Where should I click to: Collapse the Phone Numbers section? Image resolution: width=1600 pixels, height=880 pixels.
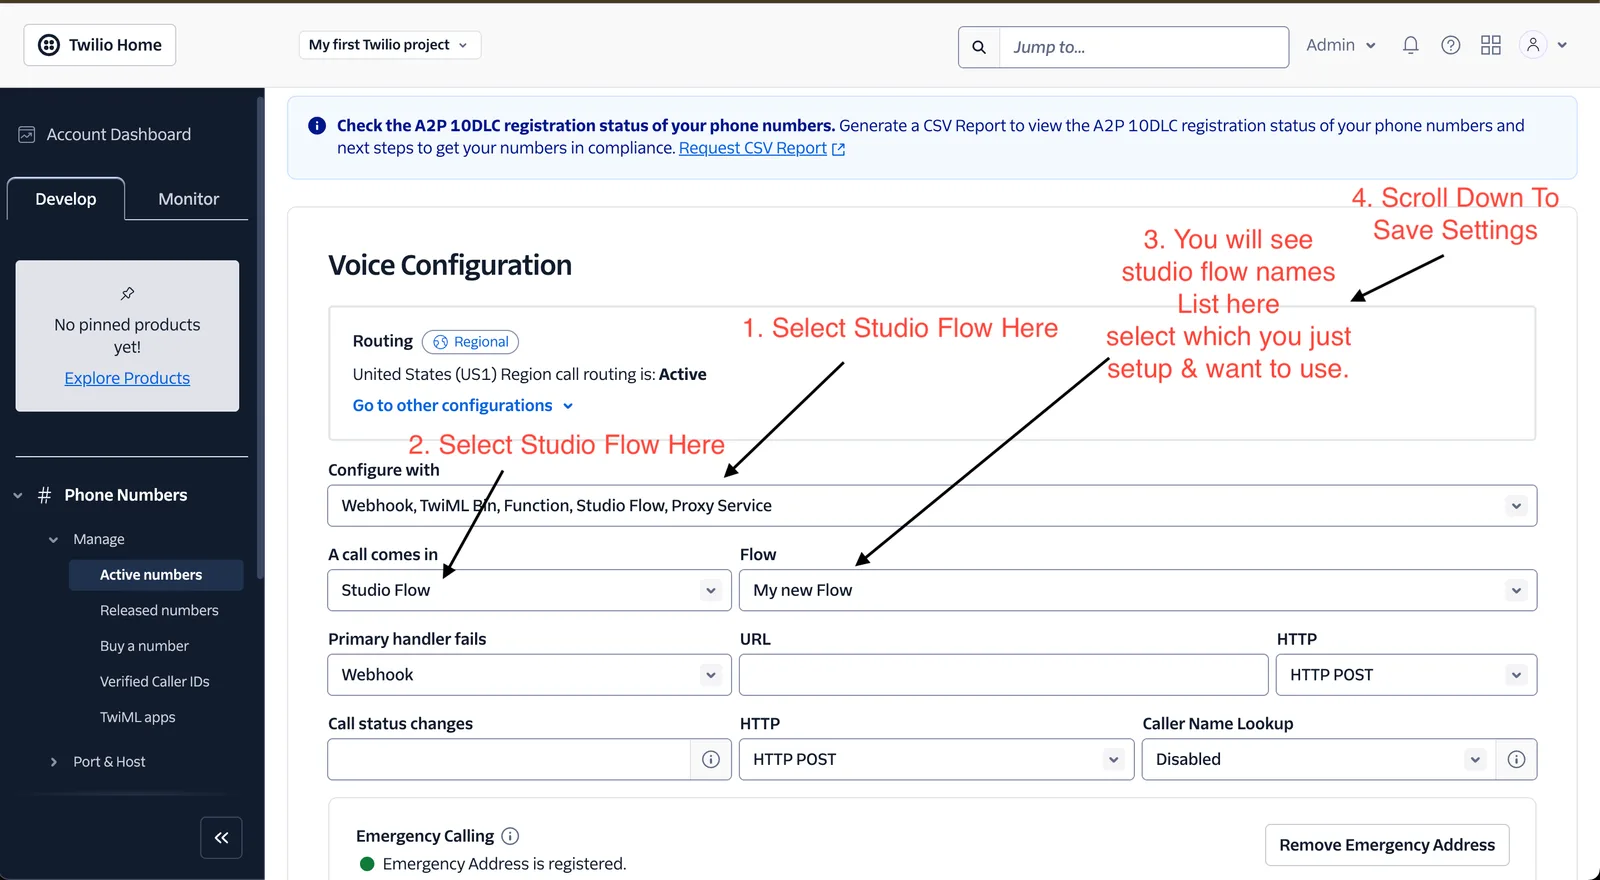coord(18,495)
